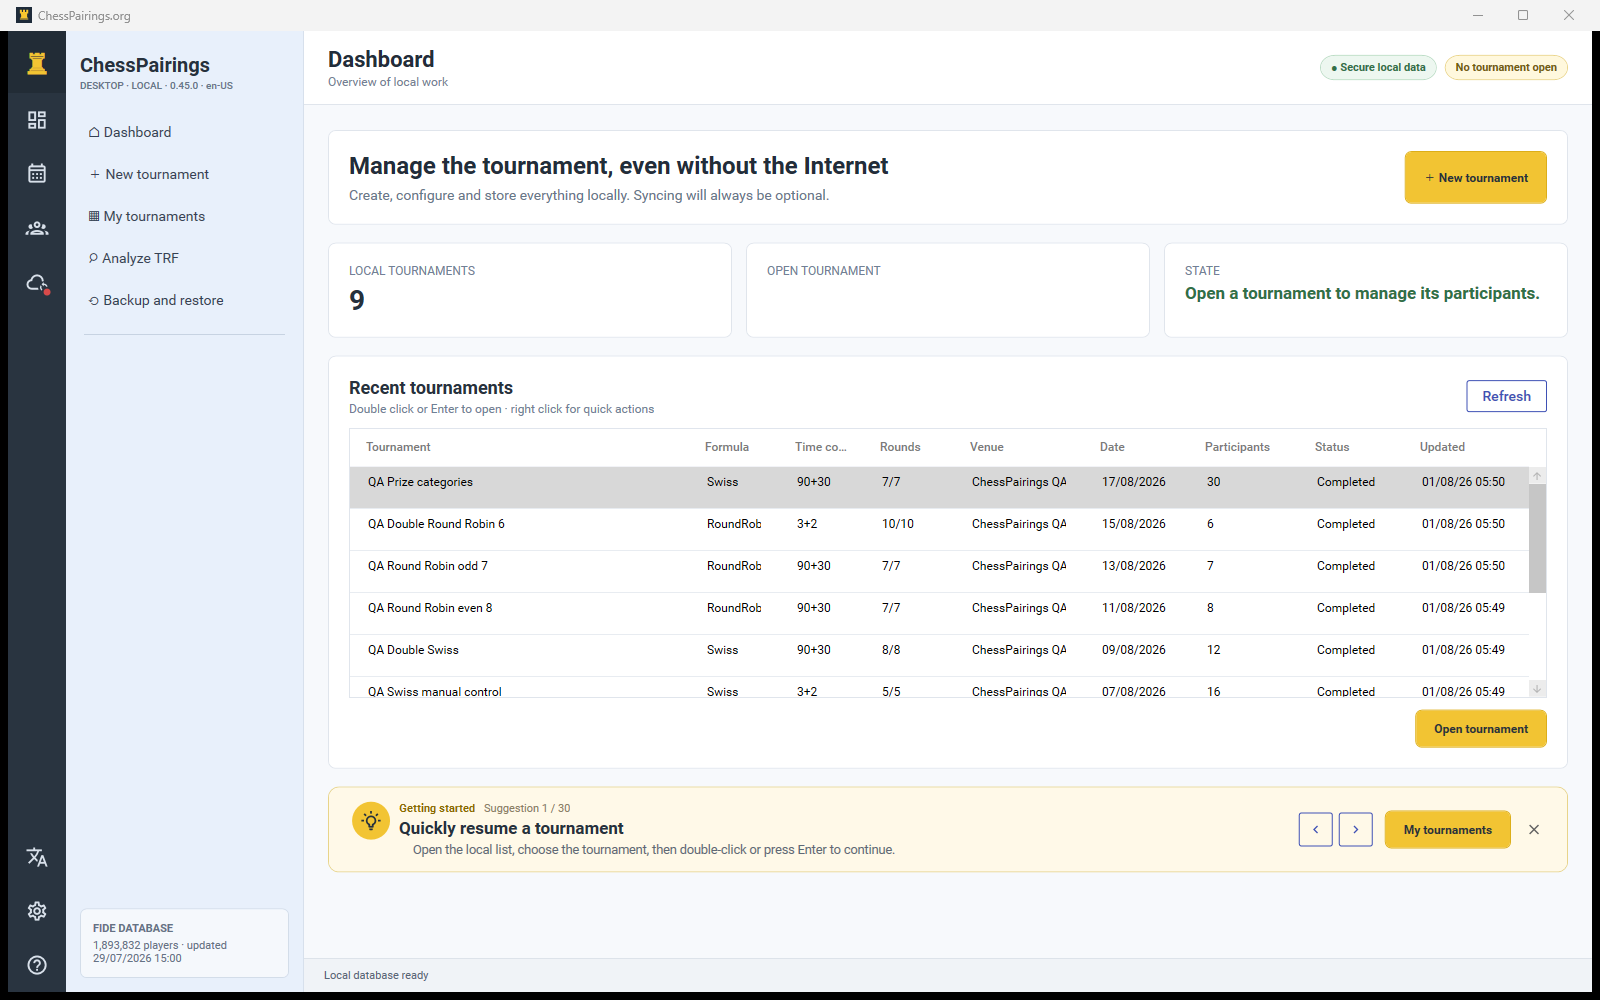Sort by Participants column header
The image size is (1600, 1000).
tap(1237, 447)
